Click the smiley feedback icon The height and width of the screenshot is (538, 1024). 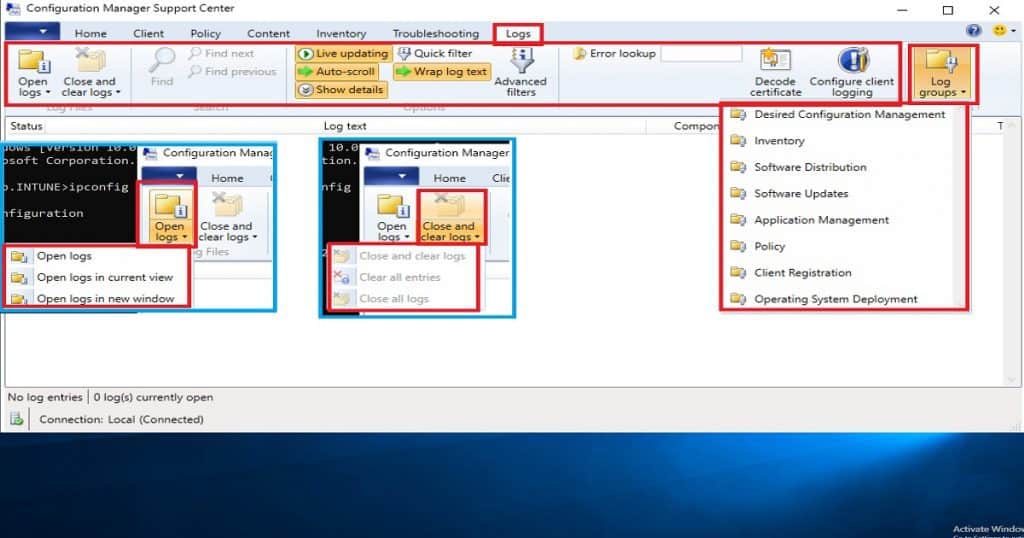(x=999, y=31)
